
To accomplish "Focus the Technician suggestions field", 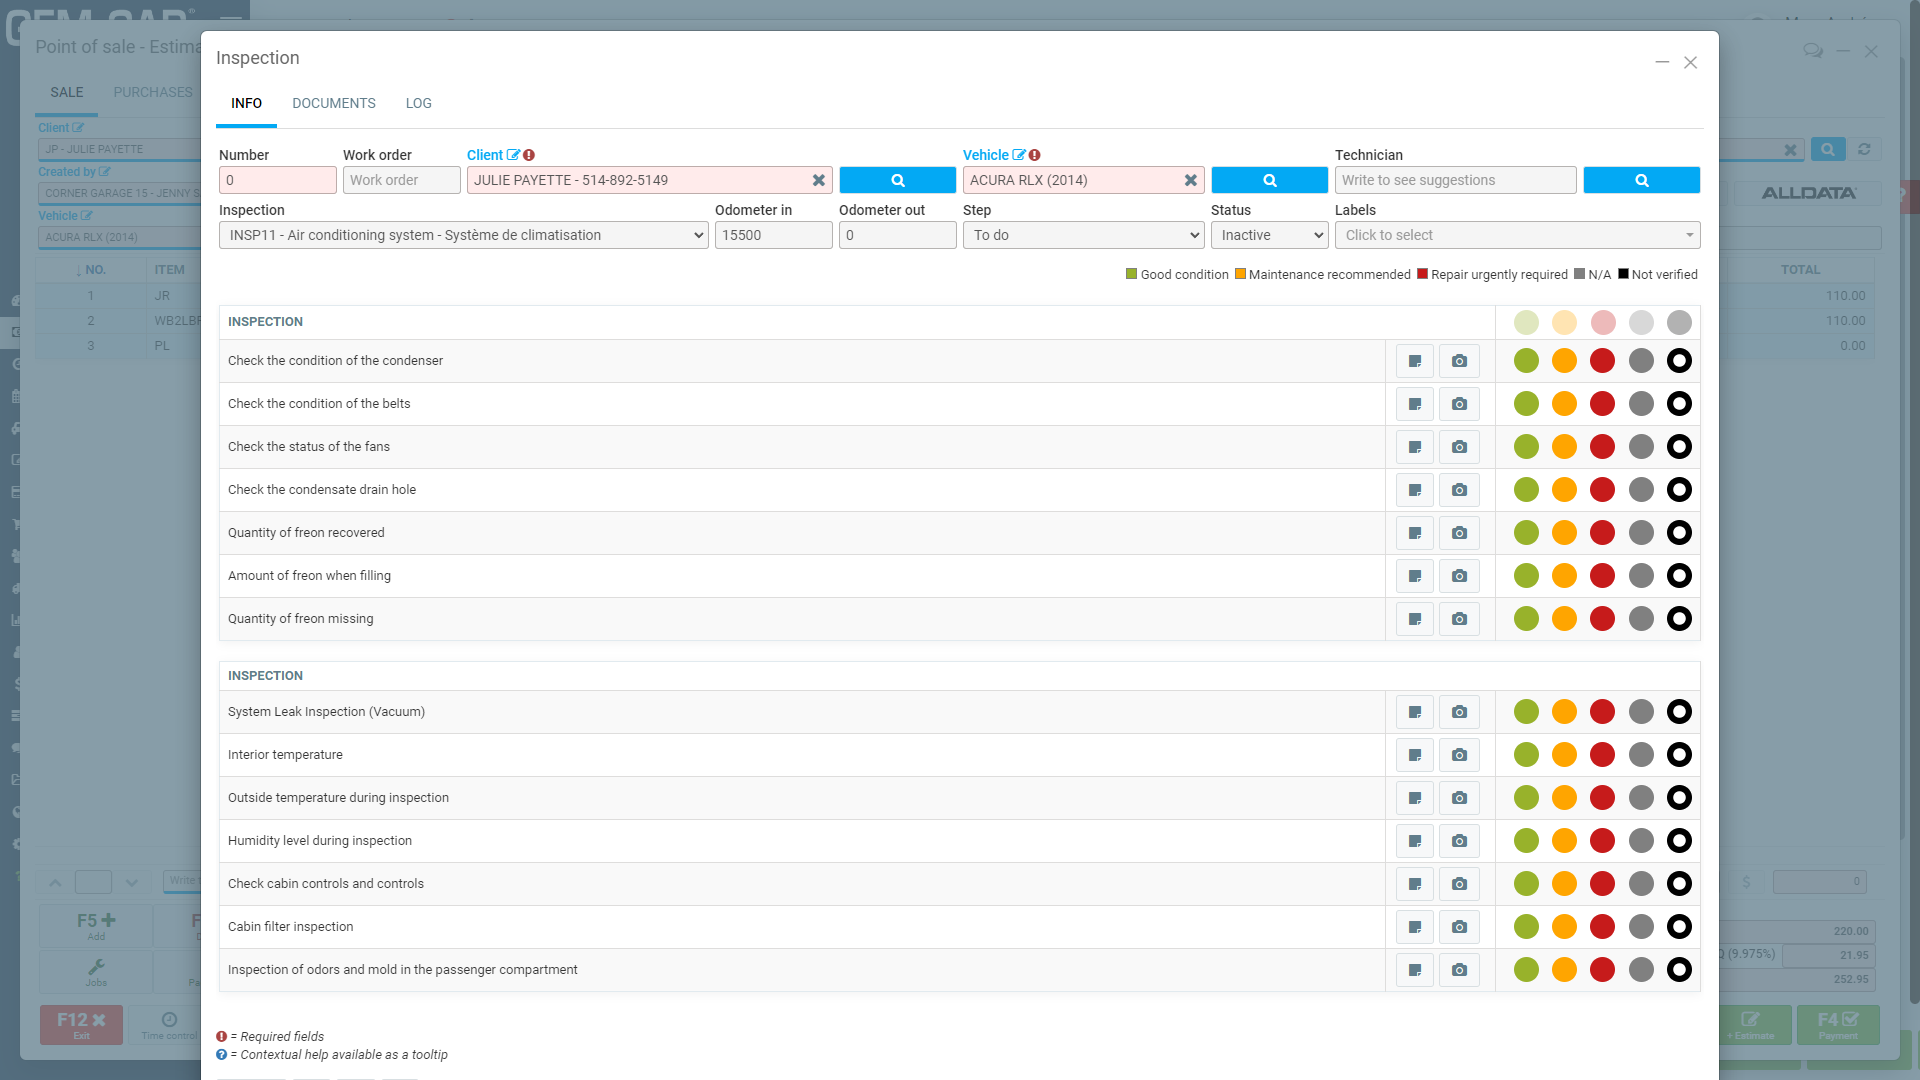I will click(1456, 180).
